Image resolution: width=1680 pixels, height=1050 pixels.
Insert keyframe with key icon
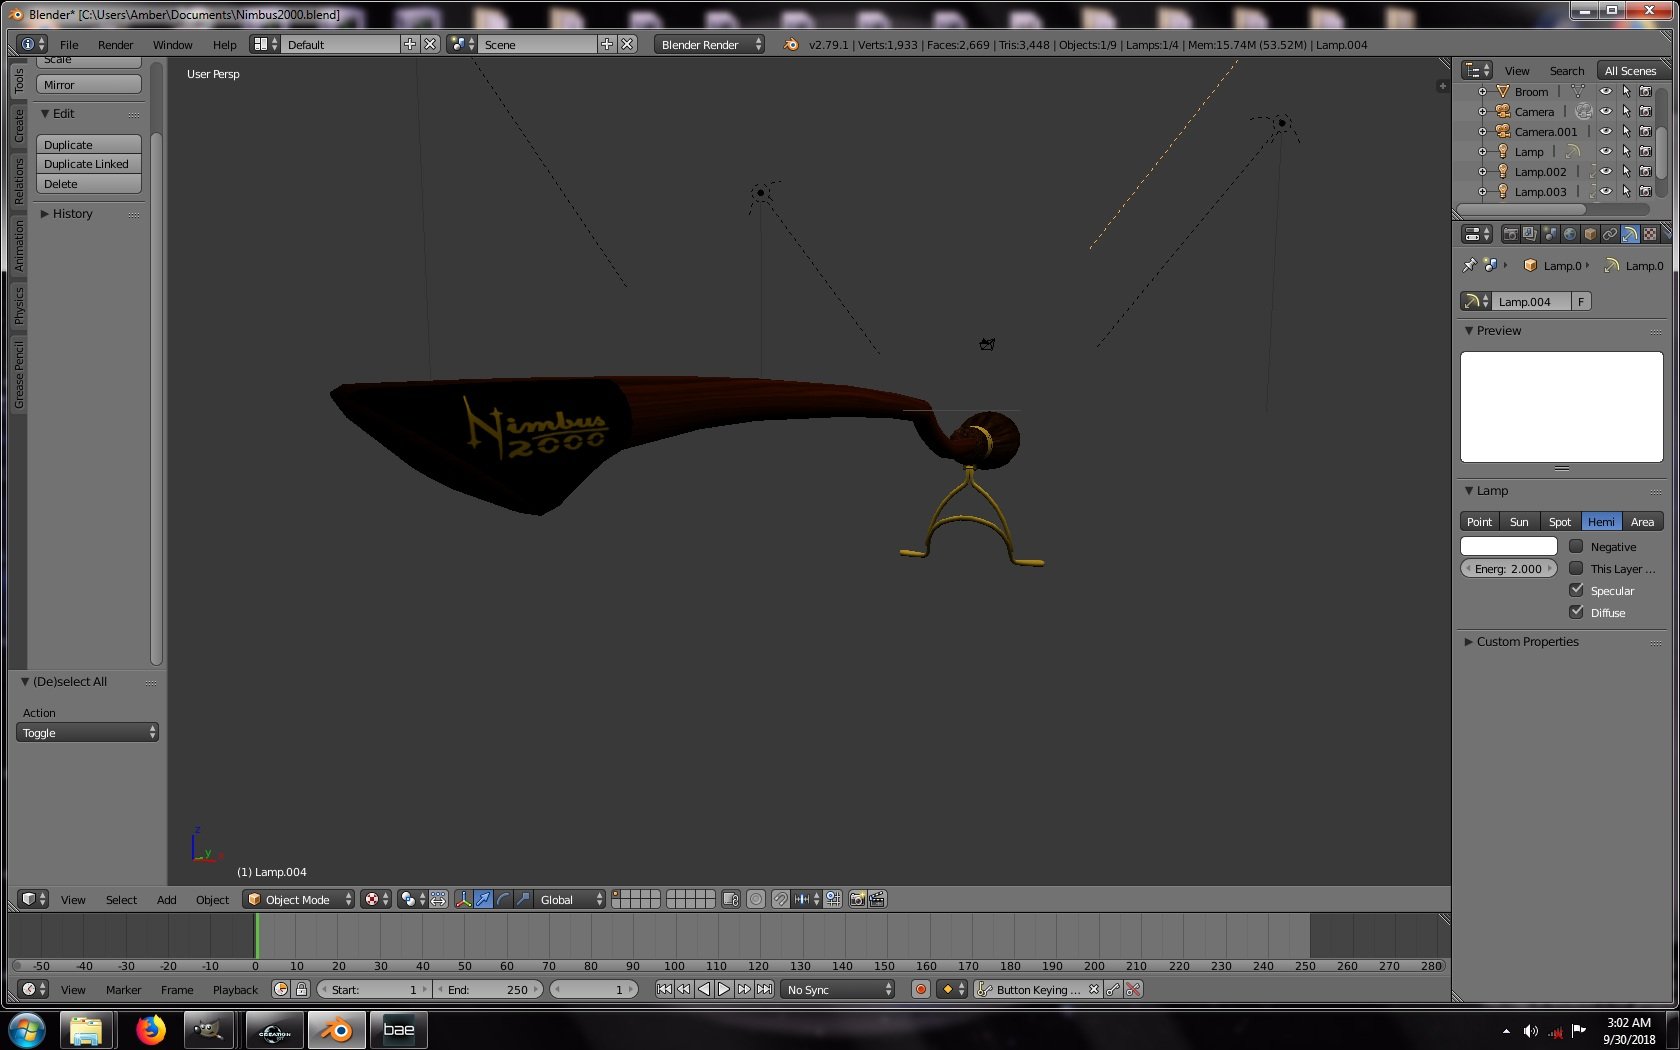click(1113, 989)
